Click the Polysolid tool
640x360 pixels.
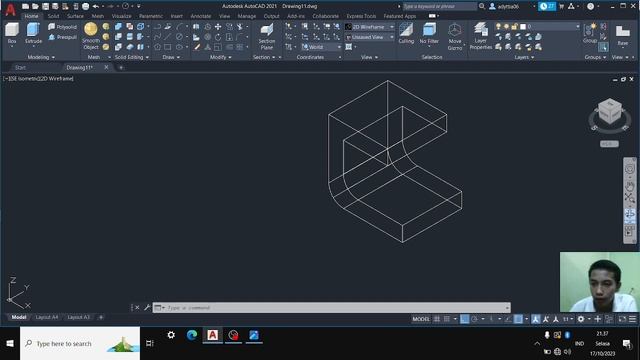62,27
